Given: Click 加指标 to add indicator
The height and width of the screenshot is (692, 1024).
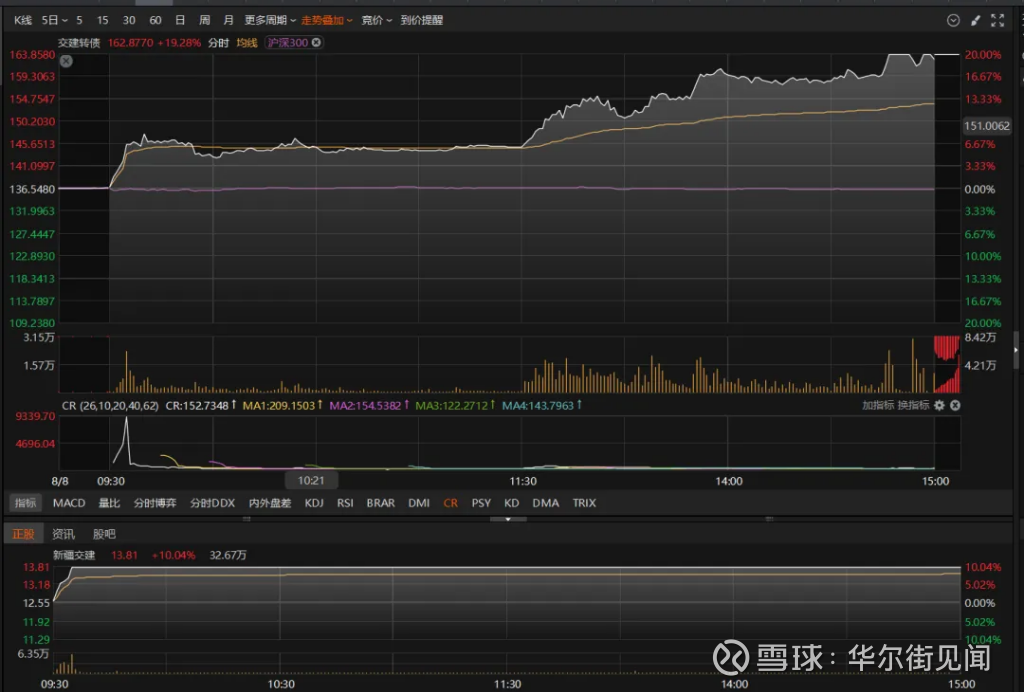Looking at the screenshot, I should click(878, 405).
